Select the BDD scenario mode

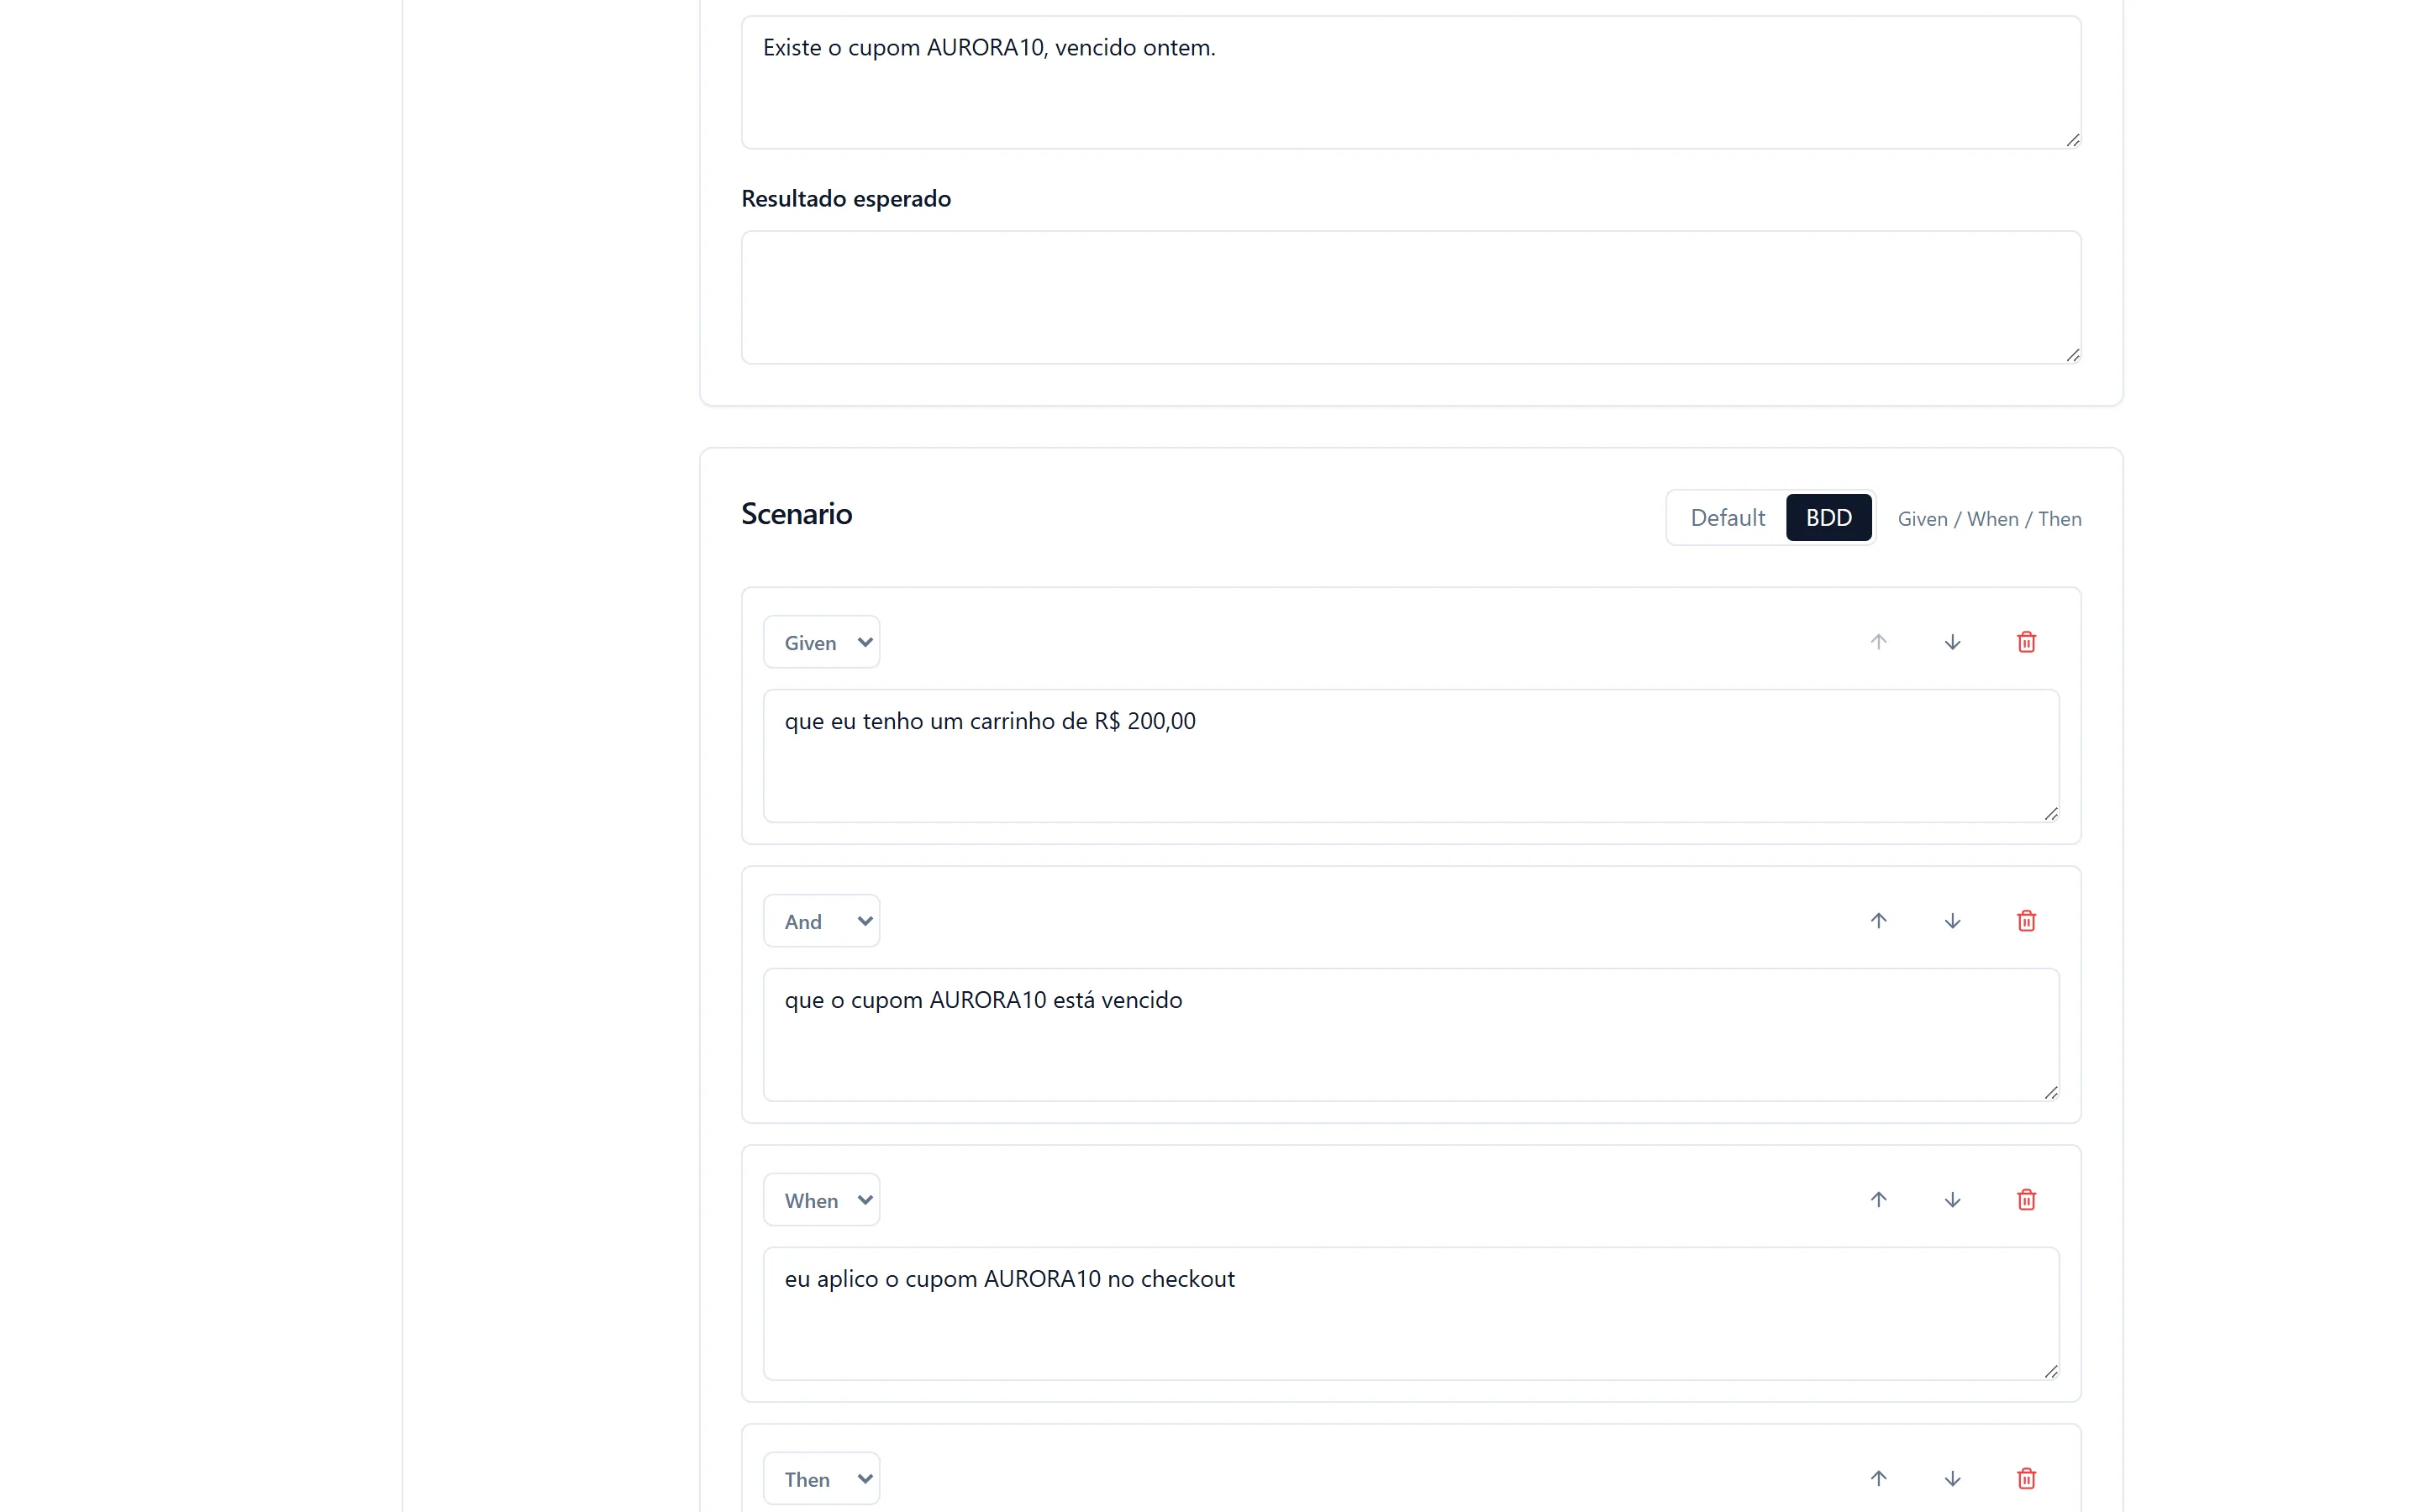pos(1828,518)
